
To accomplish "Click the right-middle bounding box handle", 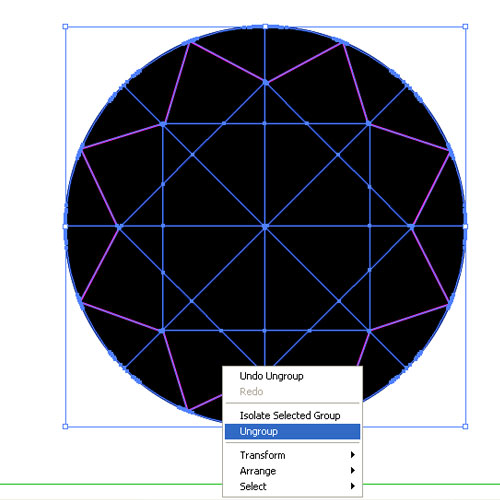I will click(x=465, y=227).
